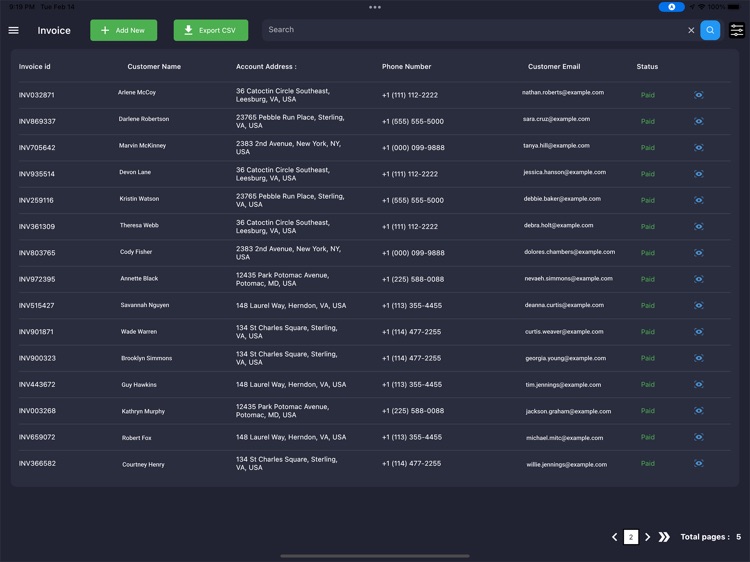Select customer name Wade Warren

[139, 331]
